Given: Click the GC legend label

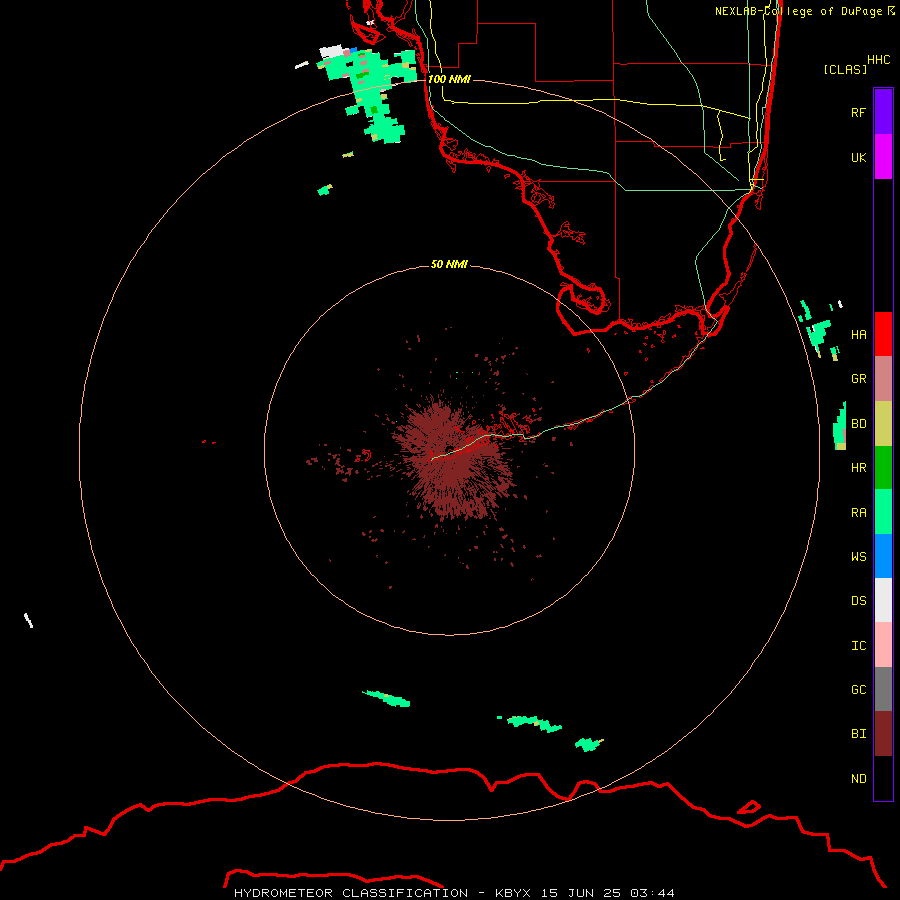Looking at the screenshot, I should click(x=859, y=689).
